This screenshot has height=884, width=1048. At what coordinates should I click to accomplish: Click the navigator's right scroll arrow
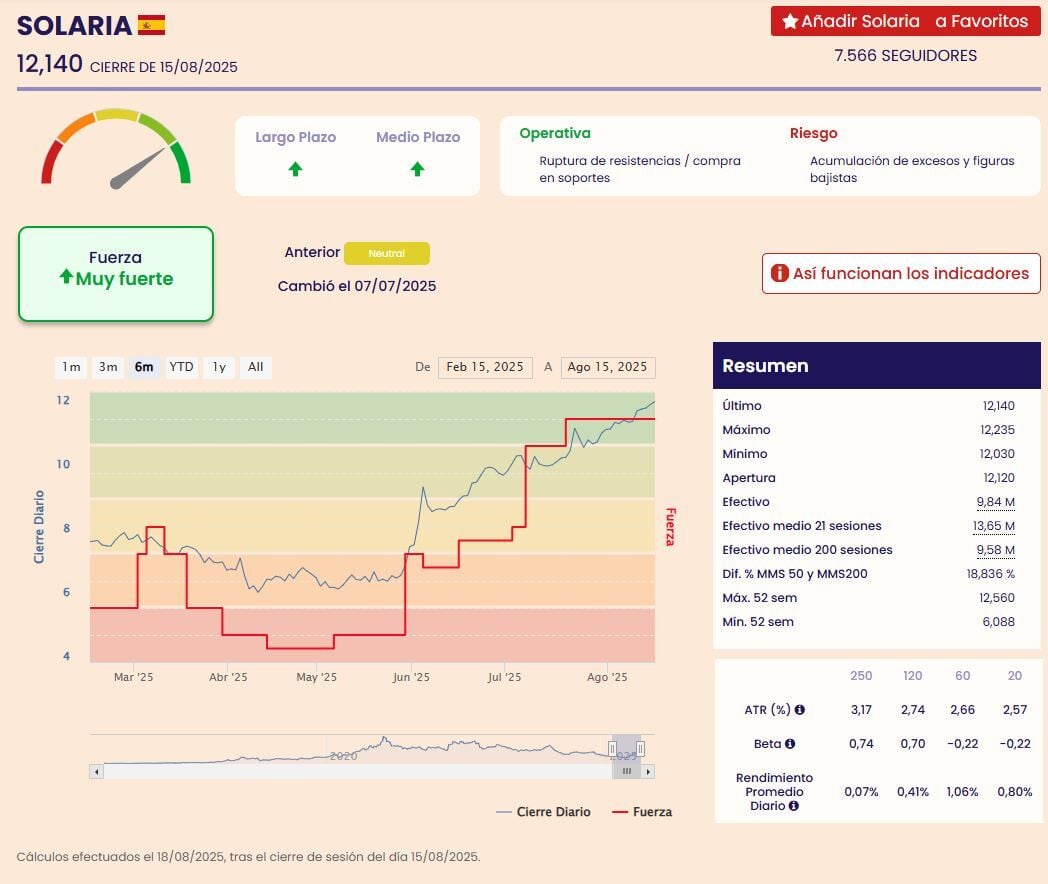649,771
